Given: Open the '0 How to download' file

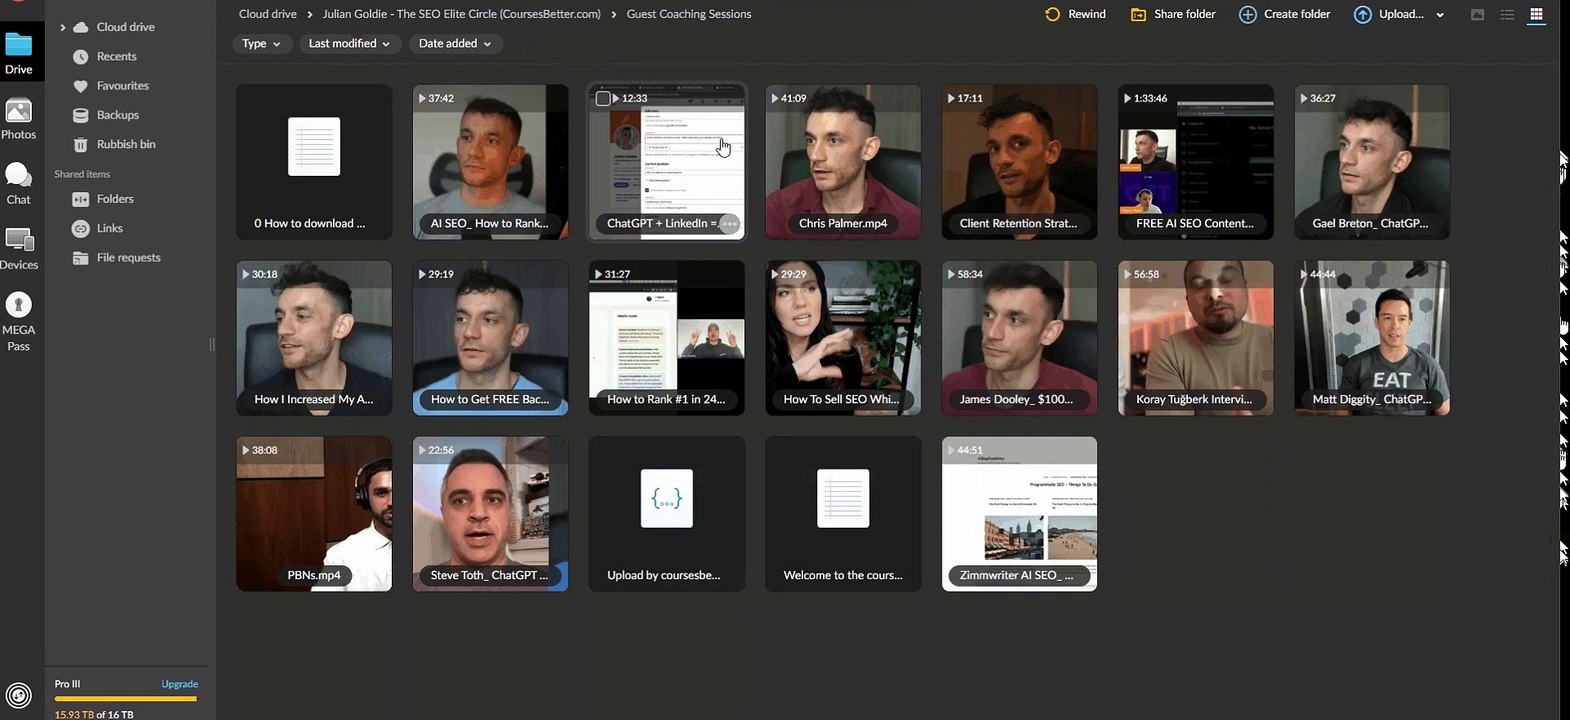Looking at the screenshot, I should coord(314,162).
